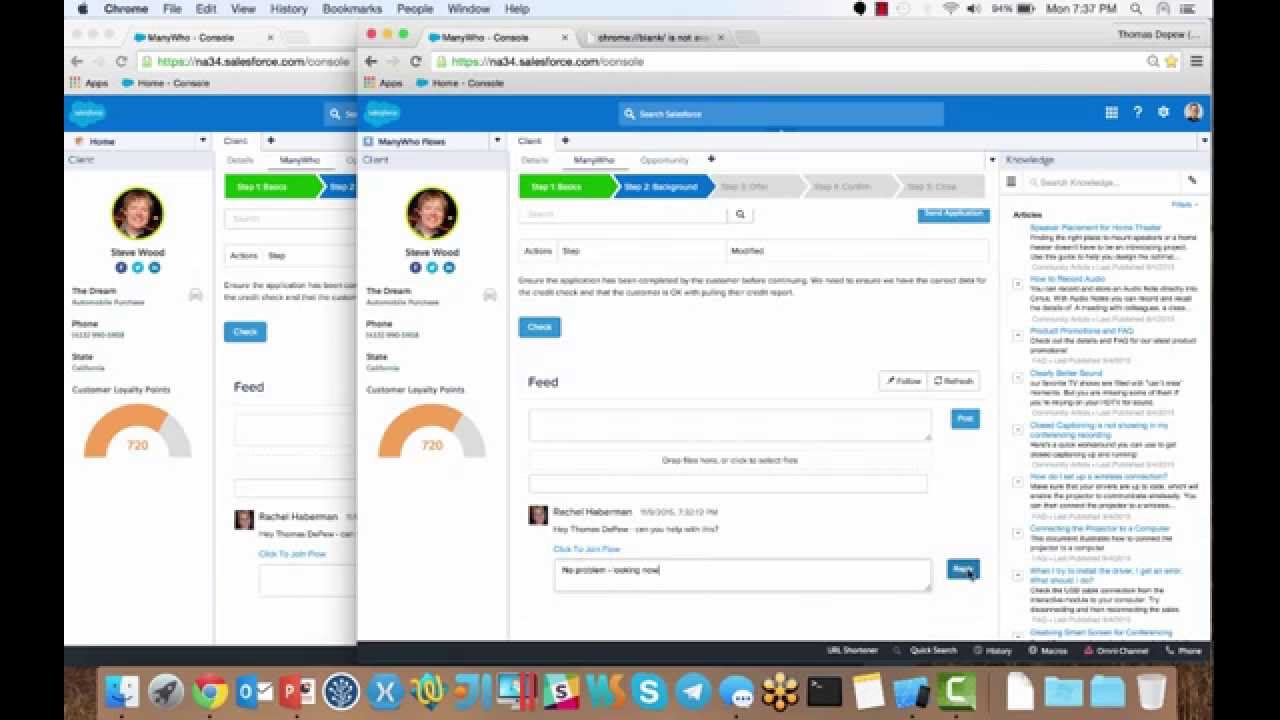Click Steve Wood's LinkedIn icon in the front window
The height and width of the screenshot is (720, 1280).
(x=448, y=267)
